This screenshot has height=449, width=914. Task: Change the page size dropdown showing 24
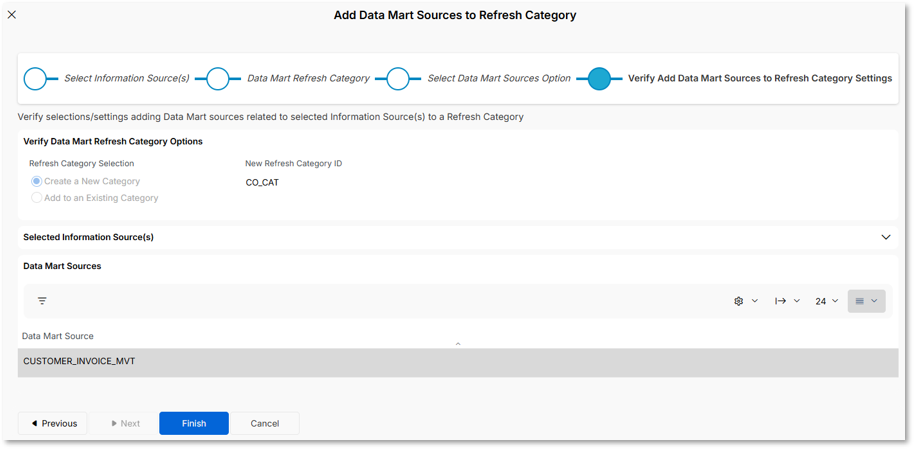pyautogui.click(x=827, y=301)
